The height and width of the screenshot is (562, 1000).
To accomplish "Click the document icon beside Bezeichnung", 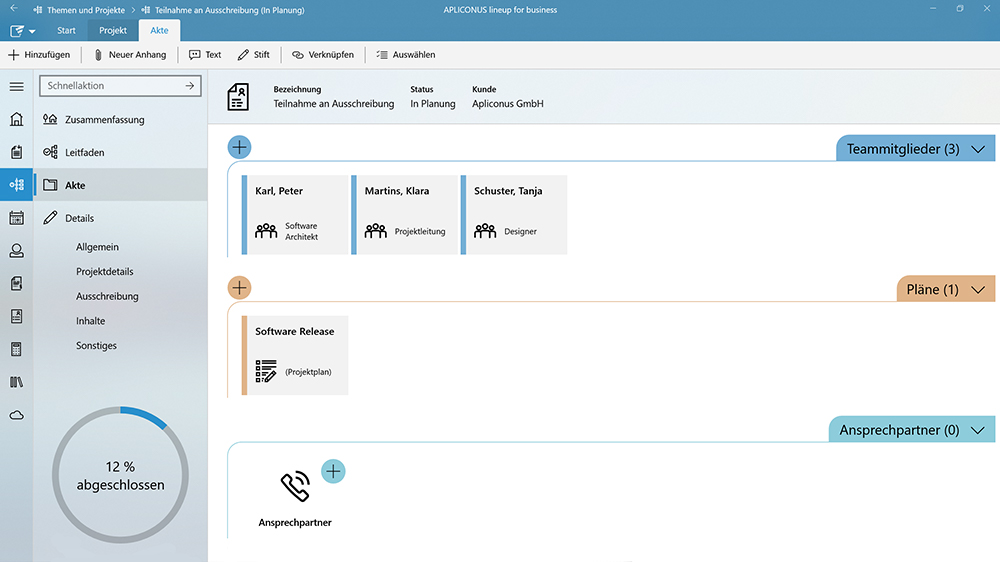I will [x=238, y=97].
